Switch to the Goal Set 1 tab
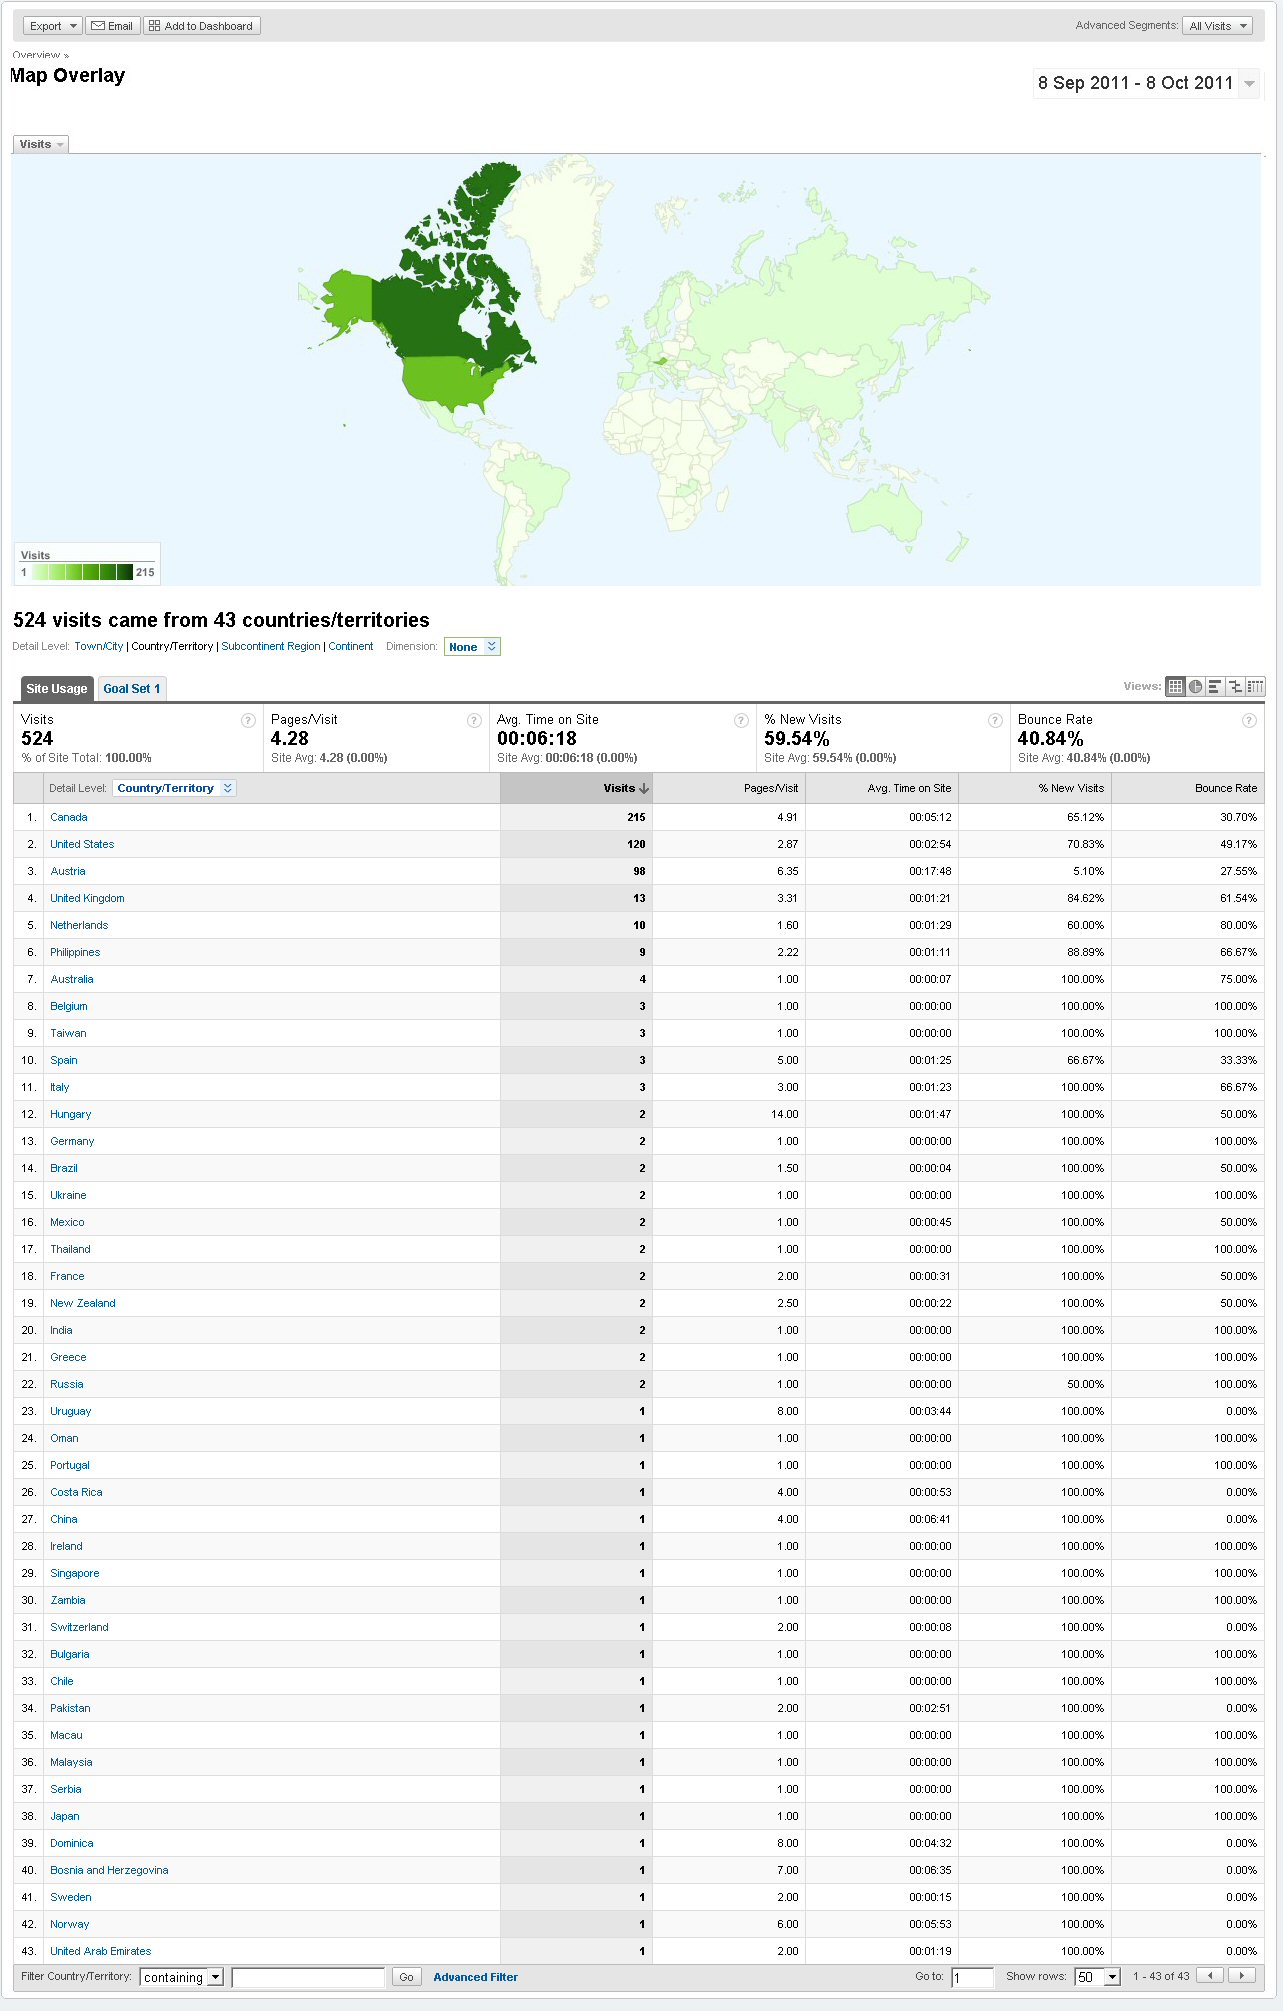1283x2011 pixels. coord(131,688)
